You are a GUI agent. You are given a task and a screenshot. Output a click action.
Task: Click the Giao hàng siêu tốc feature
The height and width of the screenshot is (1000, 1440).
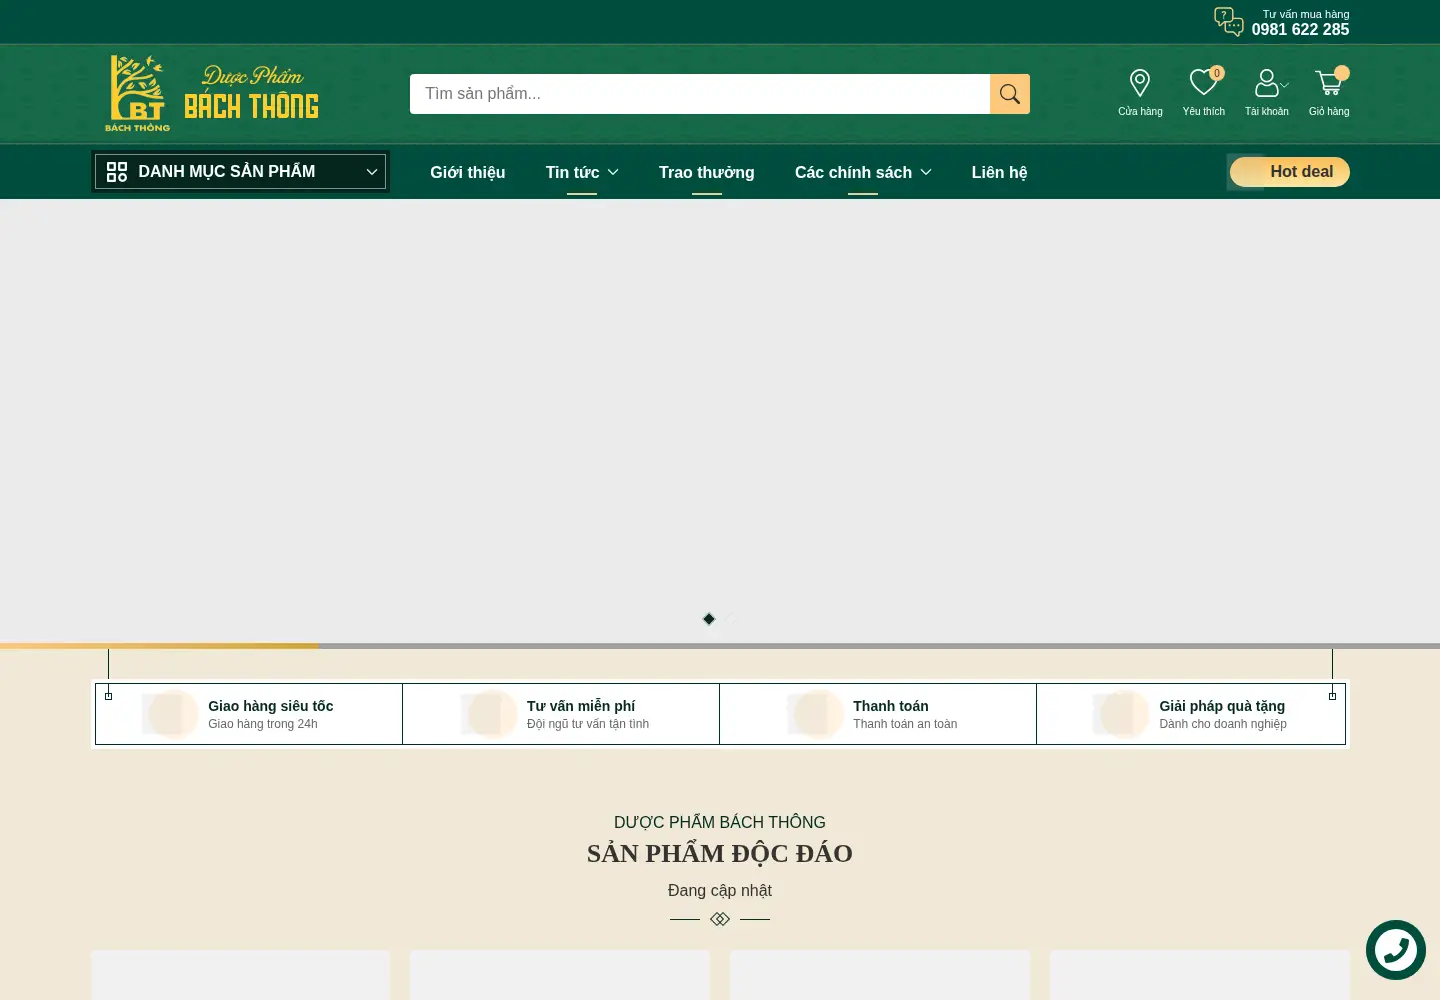click(249, 714)
